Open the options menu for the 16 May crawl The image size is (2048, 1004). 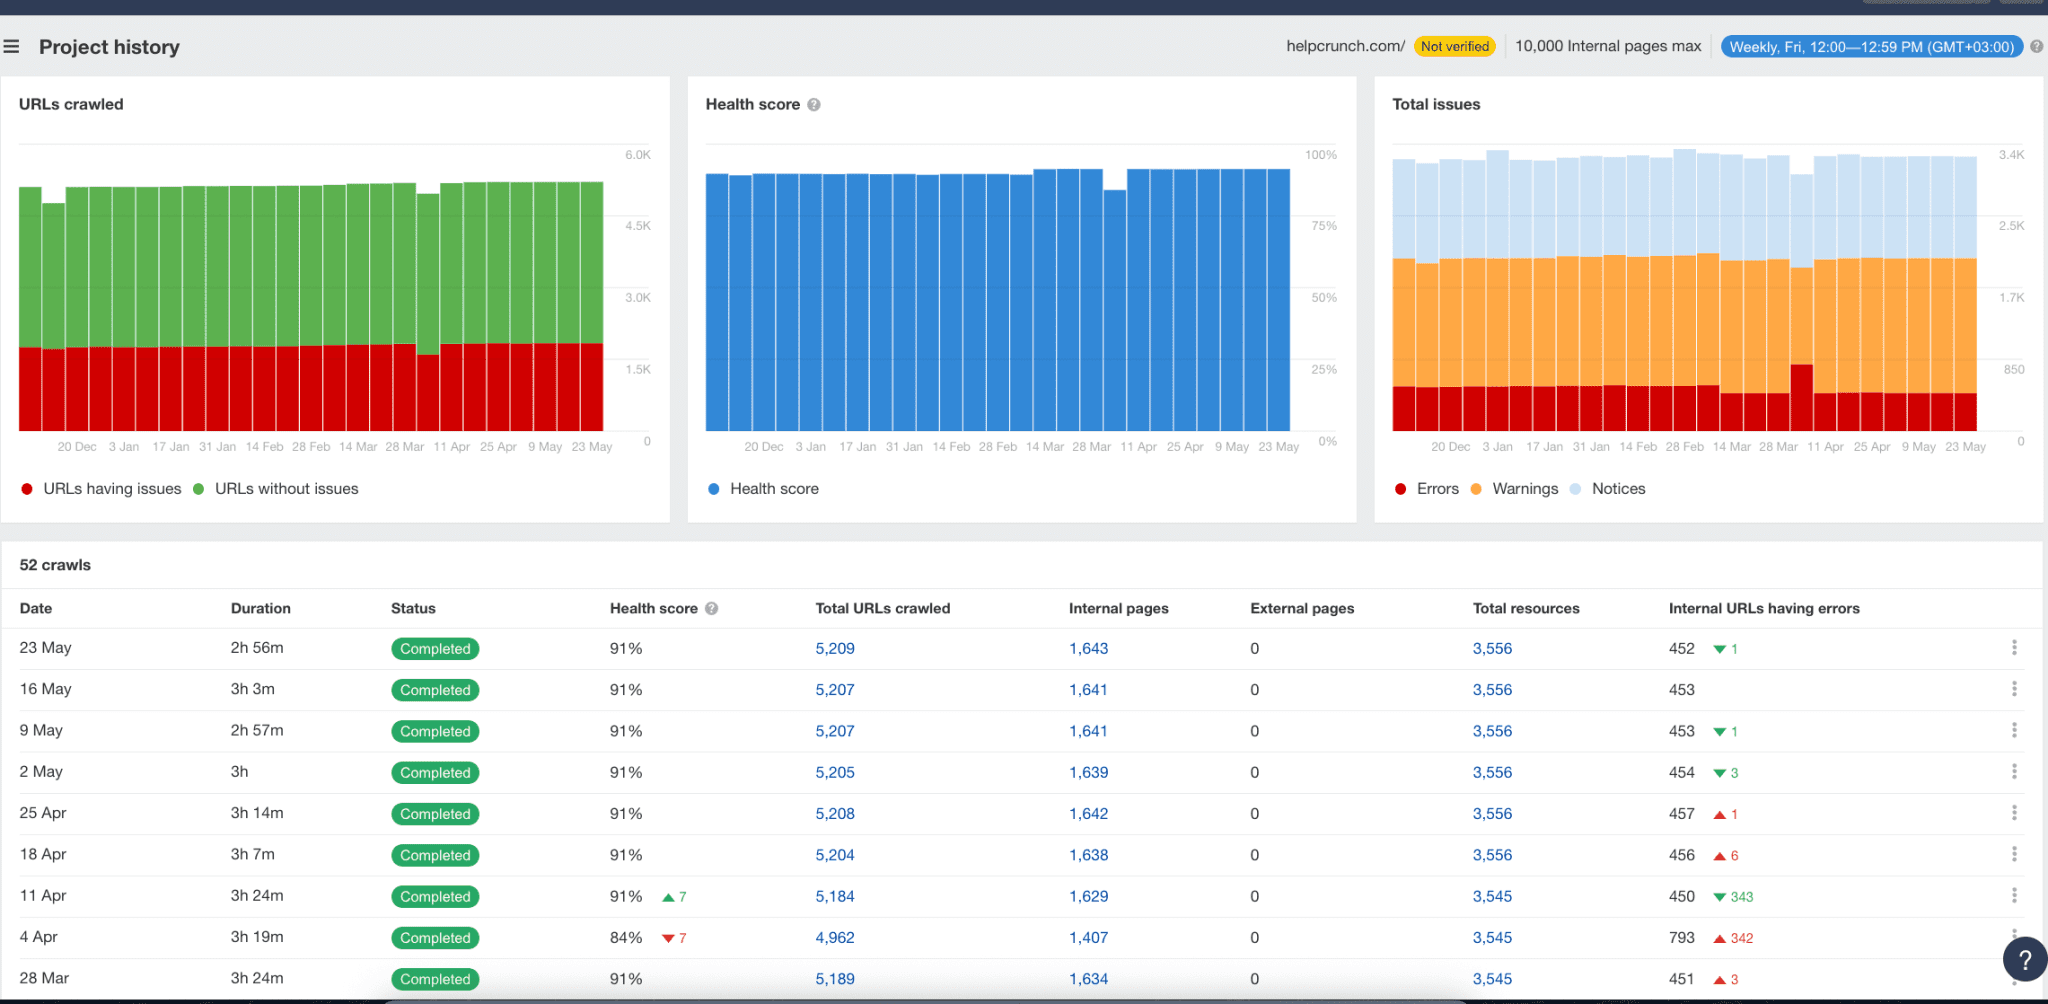click(2015, 688)
